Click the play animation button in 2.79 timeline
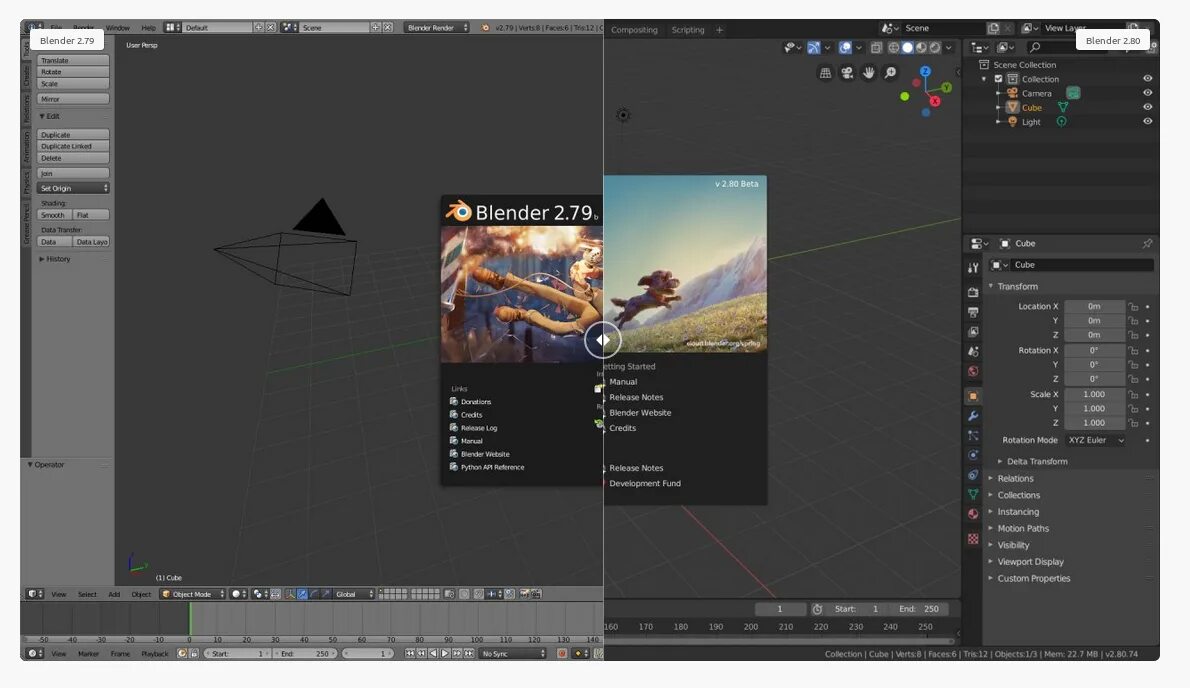Screen dimensions: 1190x688 click(445, 653)
